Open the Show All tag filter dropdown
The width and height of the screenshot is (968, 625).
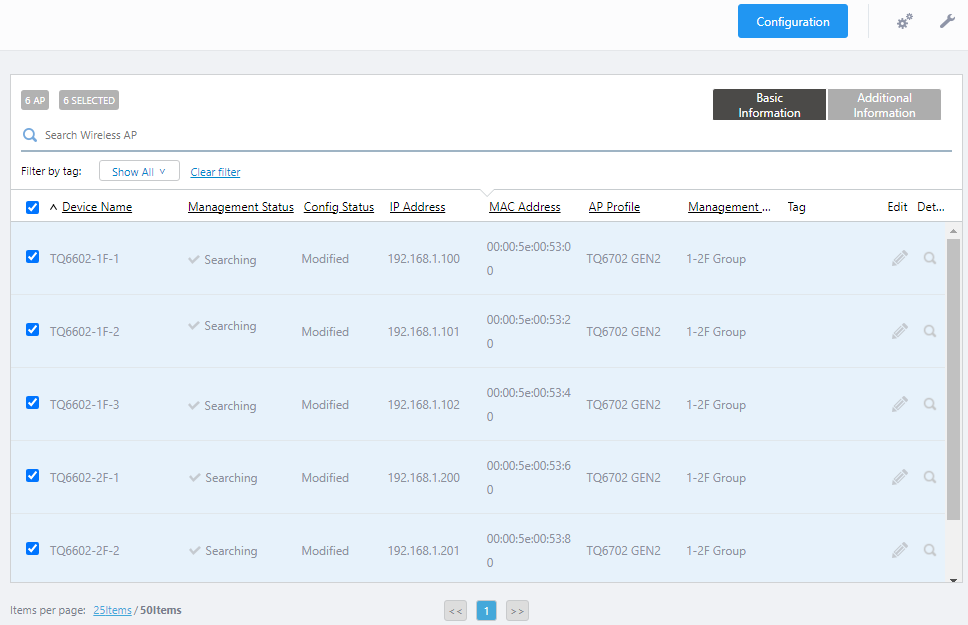pos(139,172)
